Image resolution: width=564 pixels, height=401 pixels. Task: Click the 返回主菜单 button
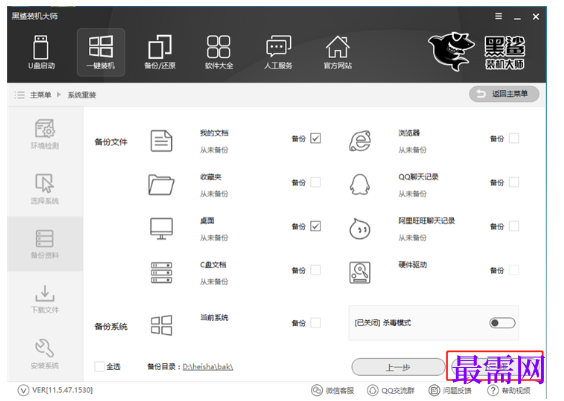tap(504, 94)
